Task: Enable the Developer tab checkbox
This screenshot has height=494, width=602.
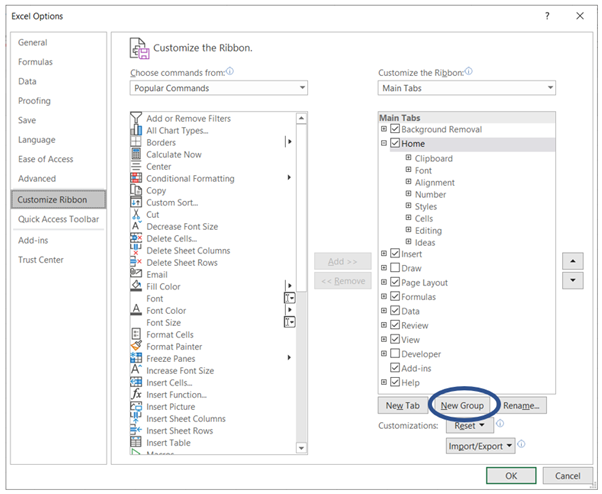Action: [x=395, y=354]
